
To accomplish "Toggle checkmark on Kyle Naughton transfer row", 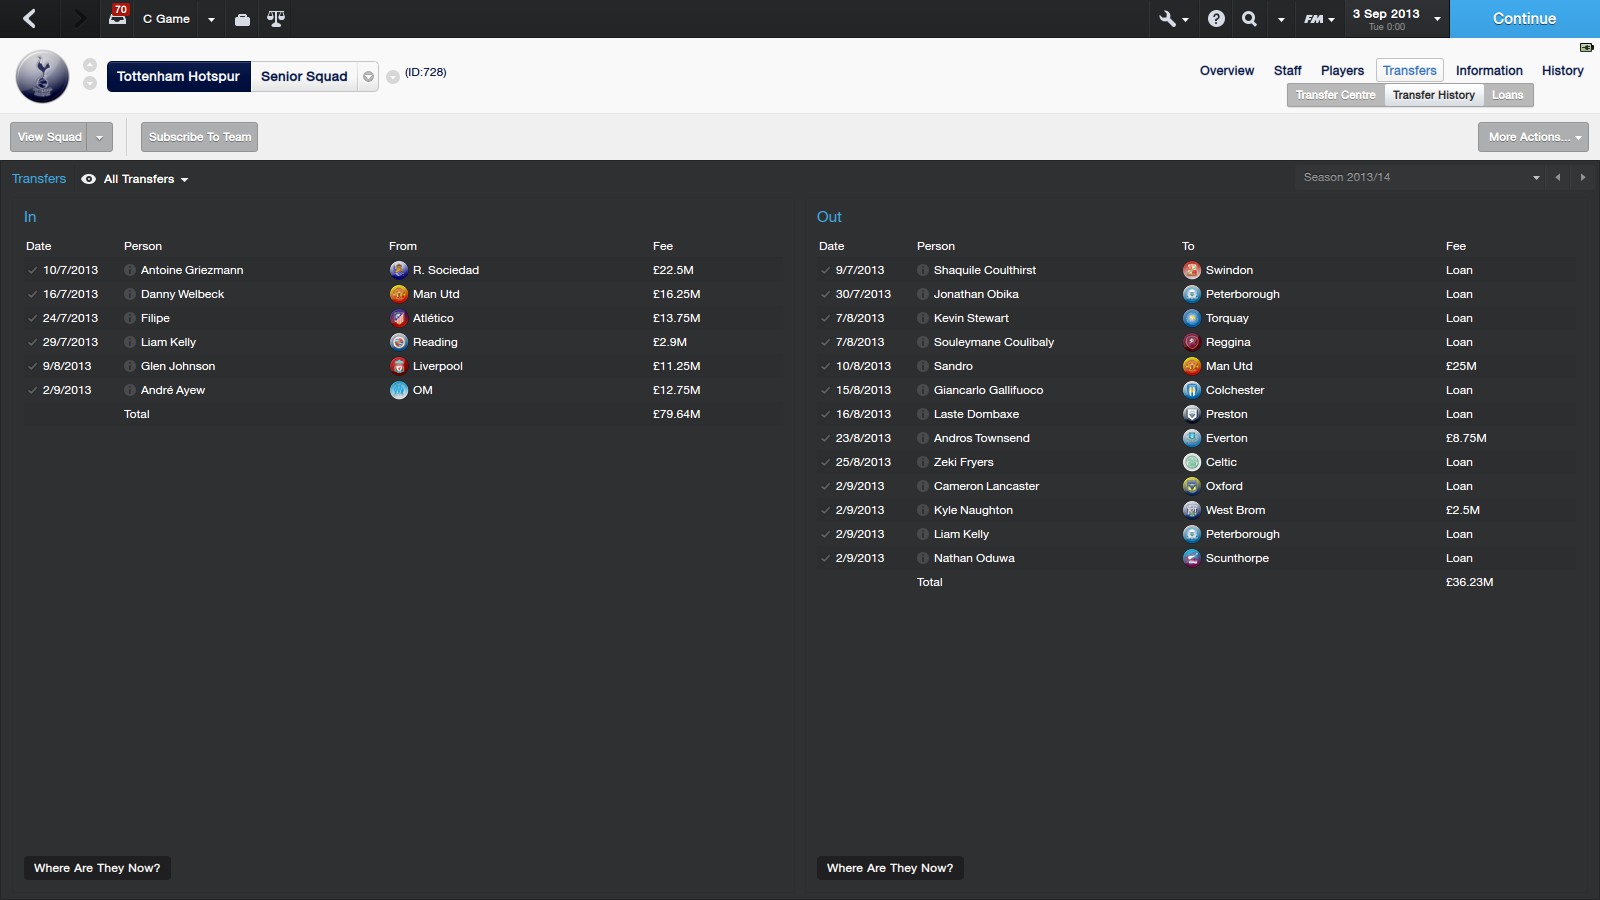I will coord(825,510).
